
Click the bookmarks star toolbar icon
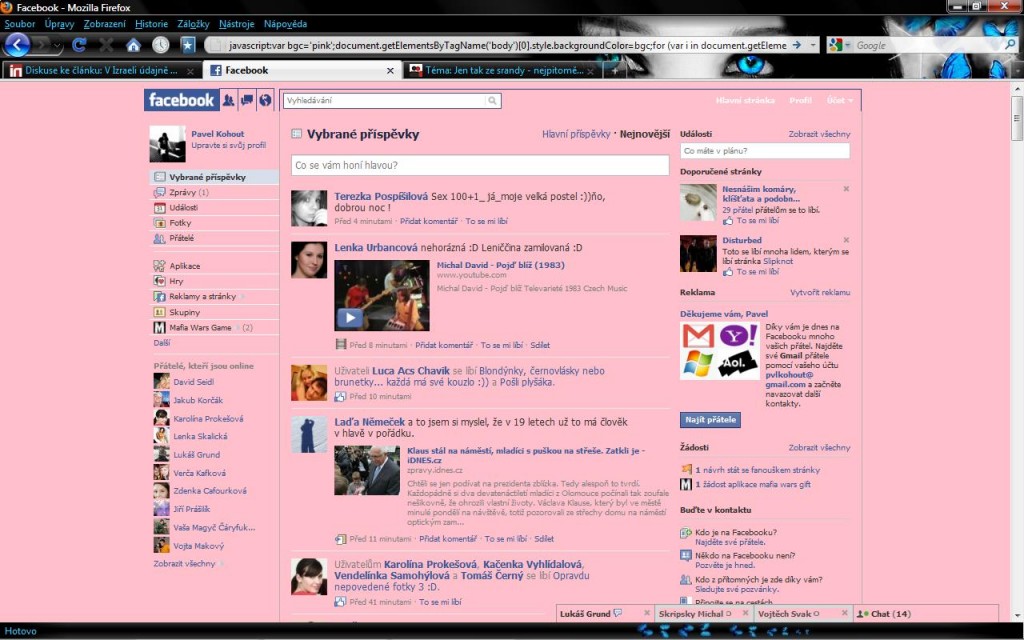coord(188,45)
